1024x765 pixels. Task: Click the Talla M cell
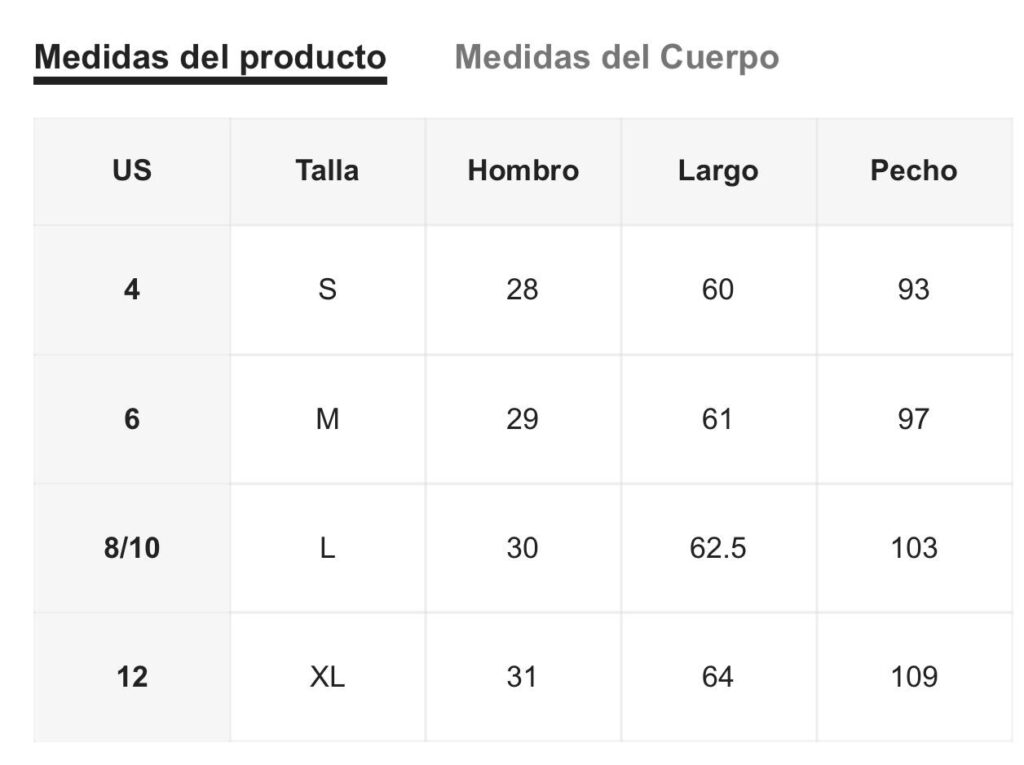point(327,419)
